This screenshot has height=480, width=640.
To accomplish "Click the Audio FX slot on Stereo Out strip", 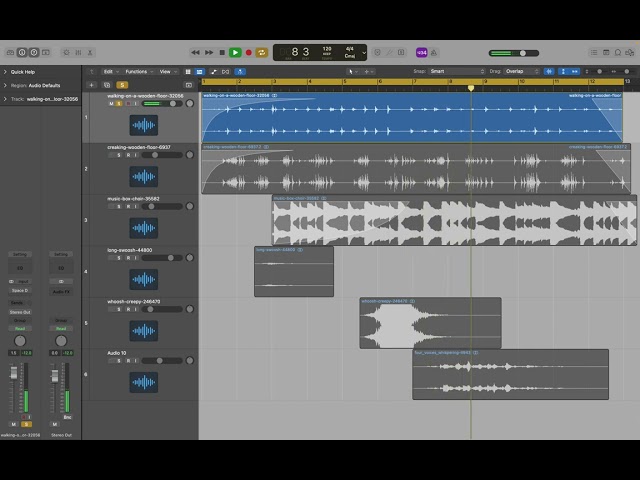I will [61, 291].
